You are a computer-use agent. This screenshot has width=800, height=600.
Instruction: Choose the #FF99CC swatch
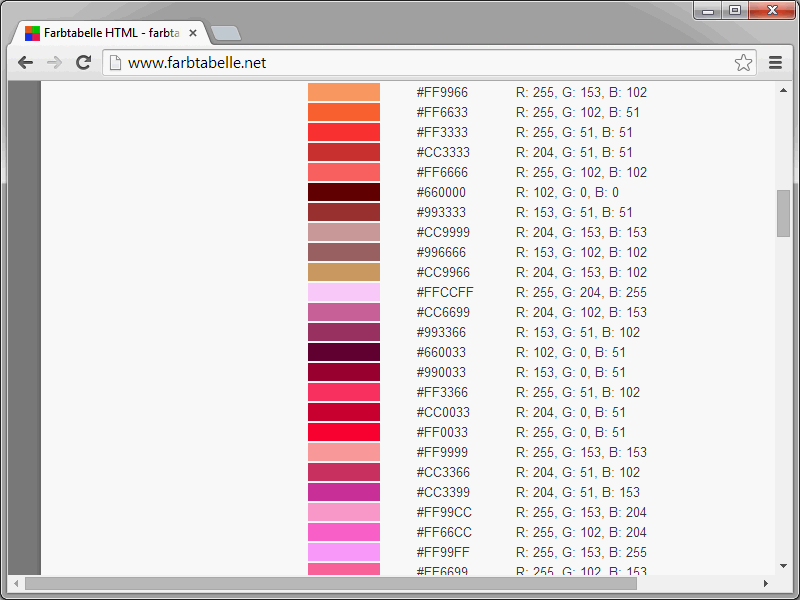pos(344,512)
